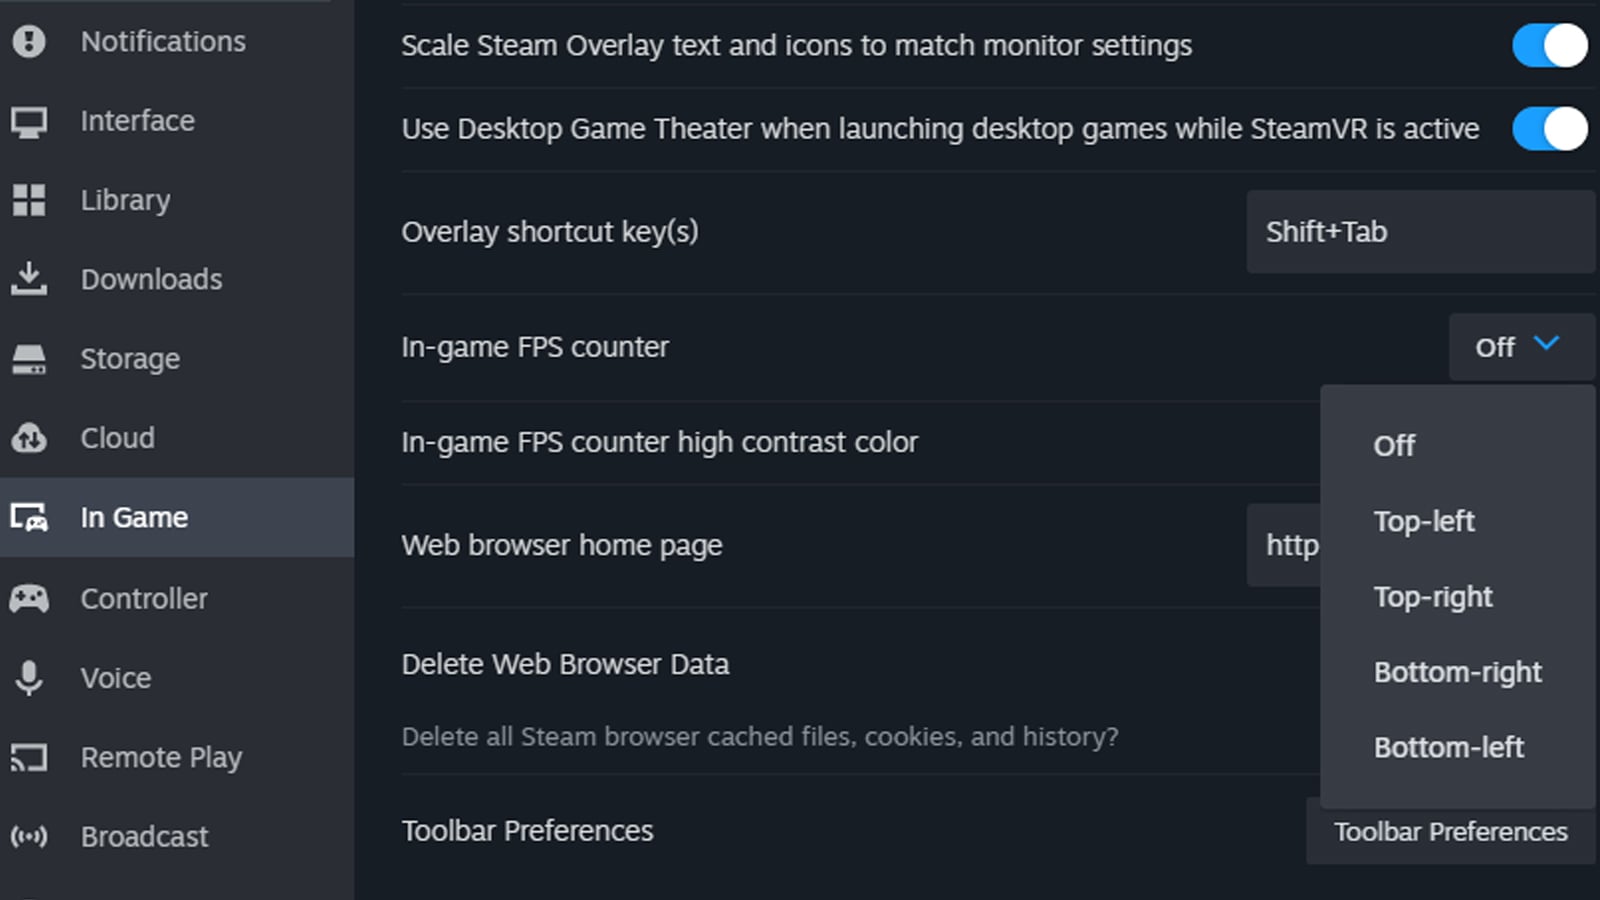Image resolution: width=1600 pixels, height=900 pixels.
Task: Open Controller settings via the gamepad icon
Action: (30, 598)
